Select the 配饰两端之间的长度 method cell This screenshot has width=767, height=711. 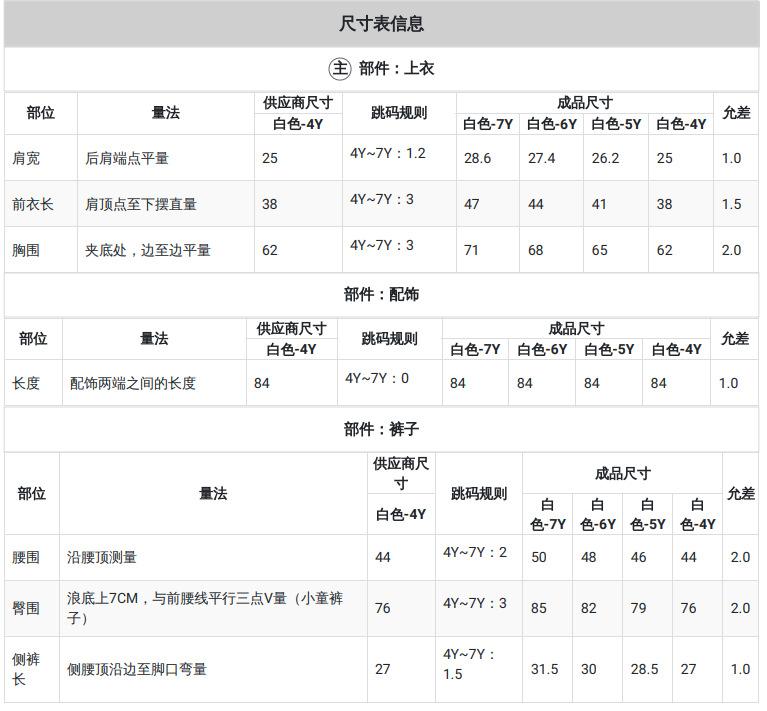133,383
